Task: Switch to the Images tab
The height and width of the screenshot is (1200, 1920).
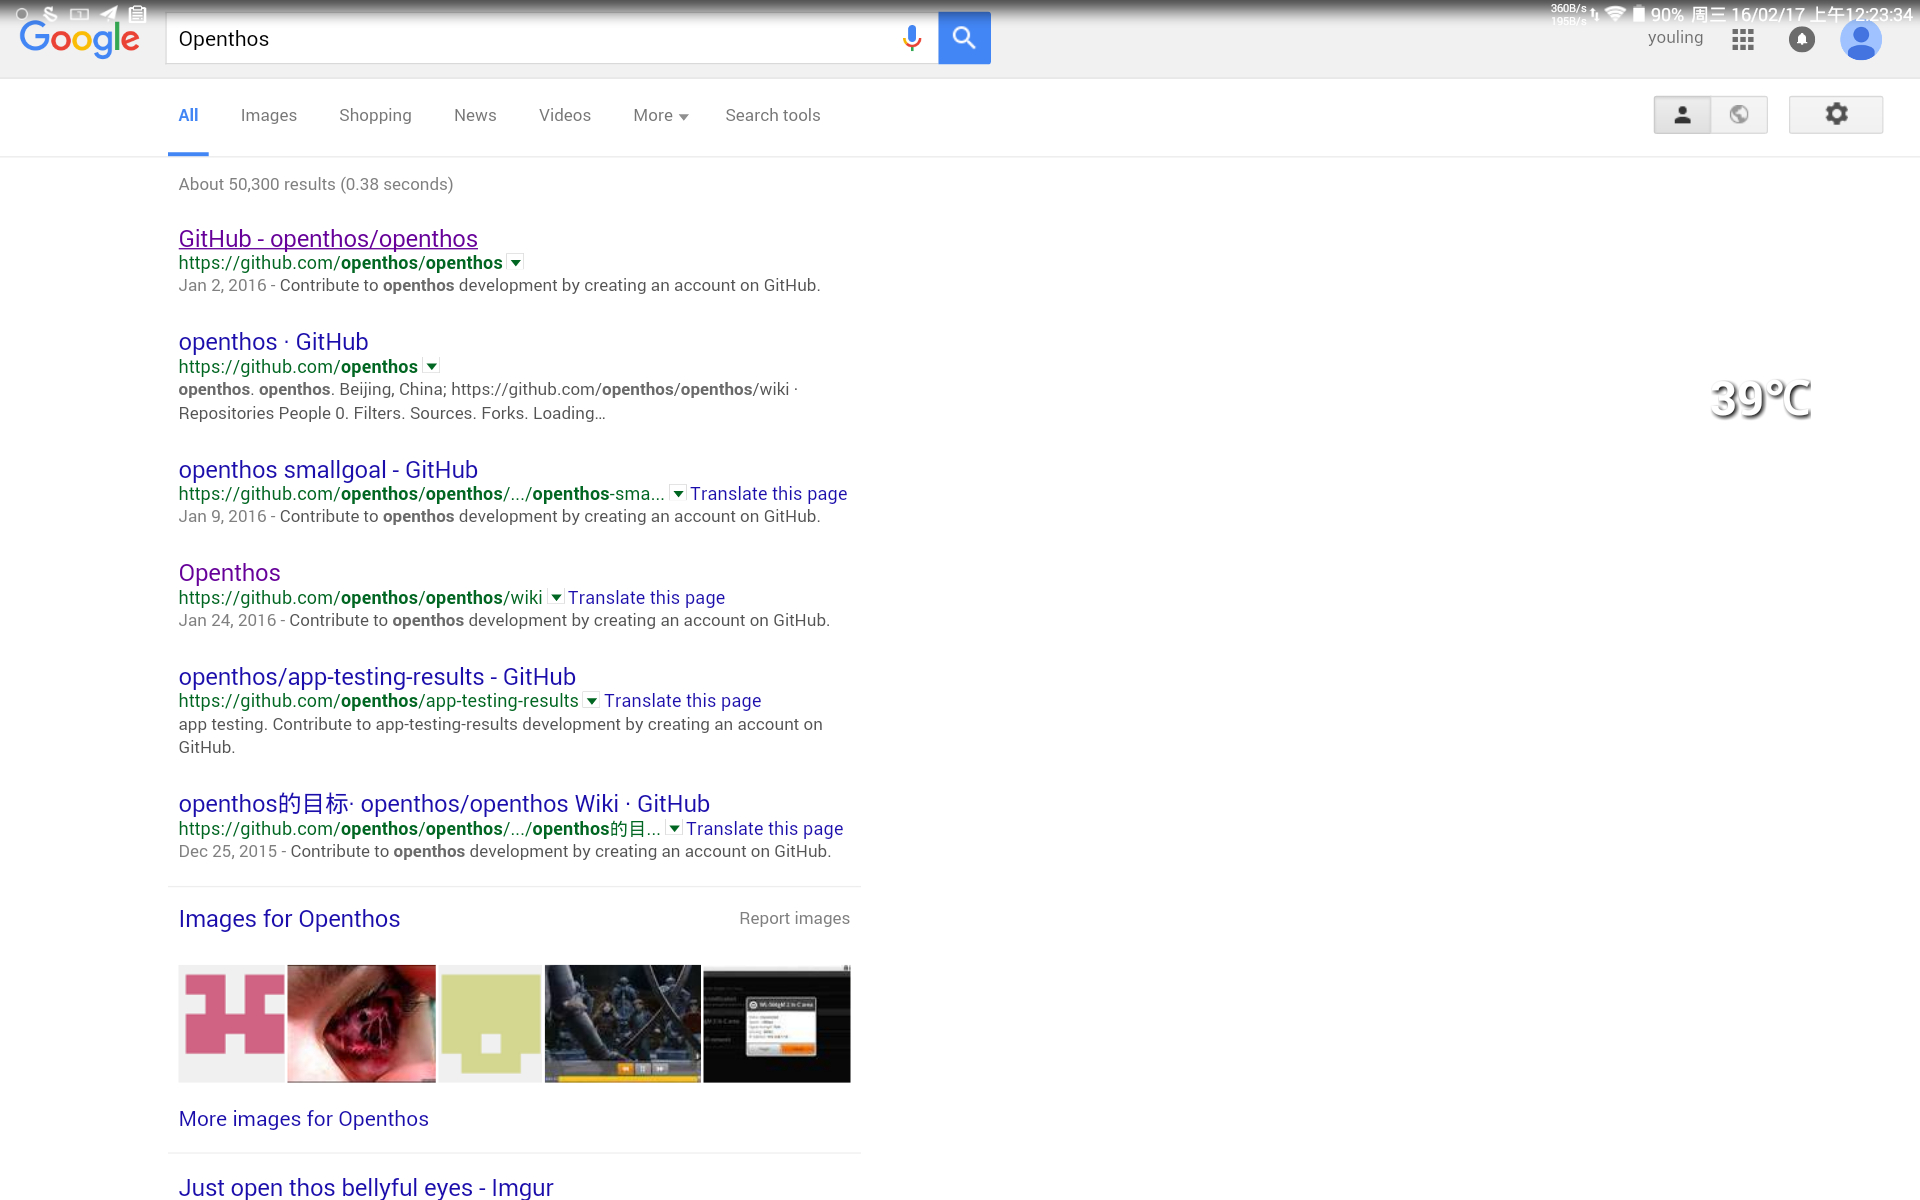Action: [x=269, y=115]
